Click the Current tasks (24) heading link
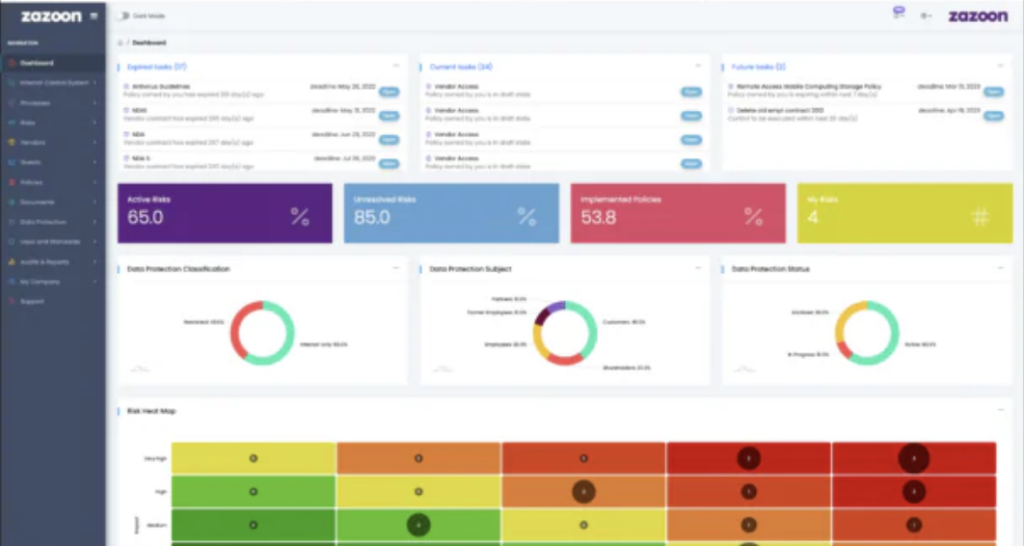Screen dimensions: 1024x546 [x=461, y=67]
